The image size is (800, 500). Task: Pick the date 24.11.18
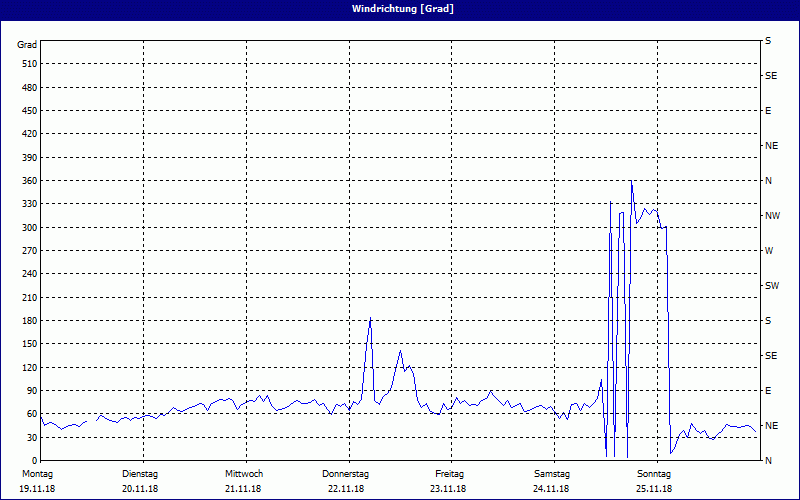click(x=551, y=489)
